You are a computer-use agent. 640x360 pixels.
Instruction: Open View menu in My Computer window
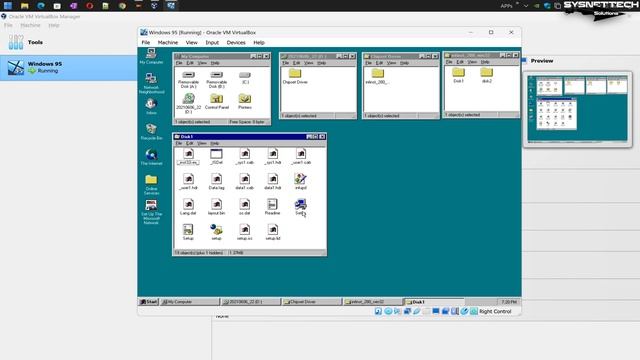(202, 63)
